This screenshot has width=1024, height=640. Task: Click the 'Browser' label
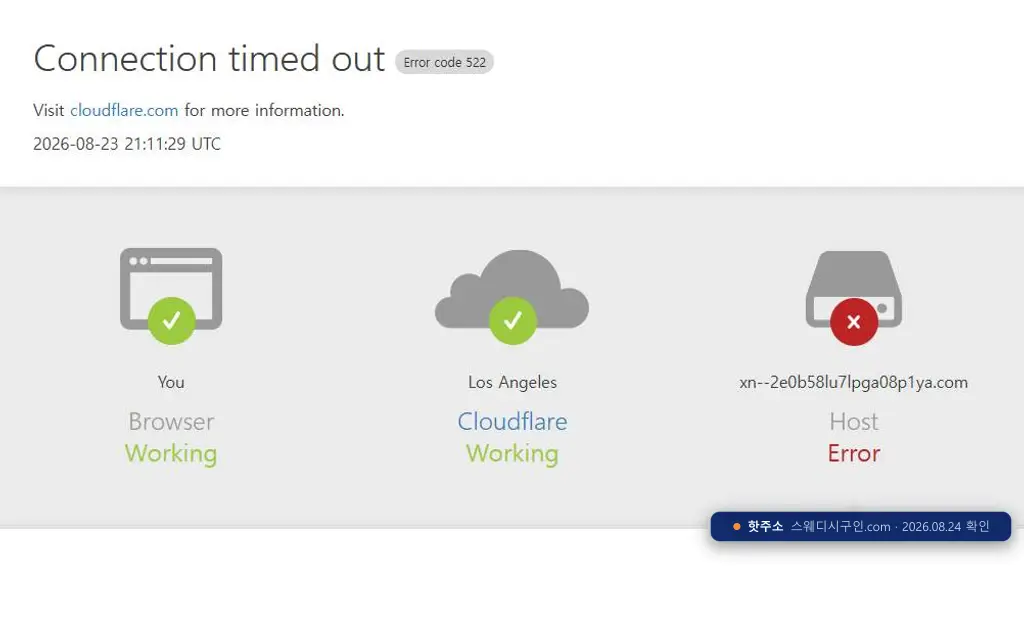tap(171, 421)
